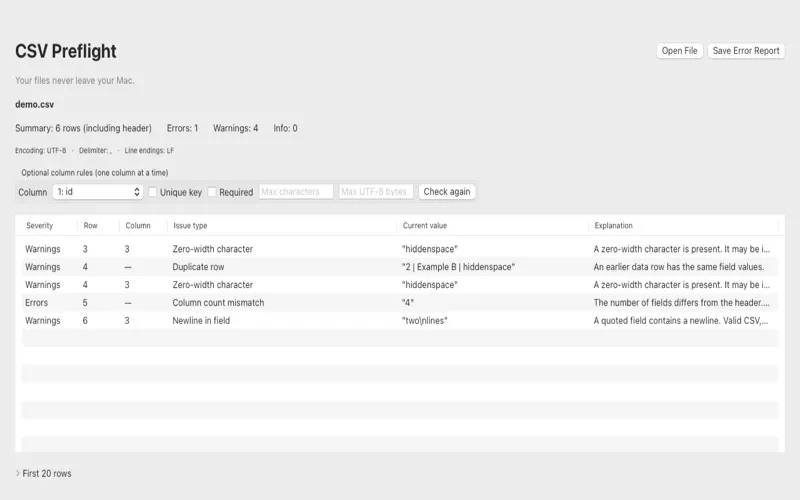The image size is (800, 500).
Task: Click the Warnings: 4 summary count
Action: coord(235,128)
